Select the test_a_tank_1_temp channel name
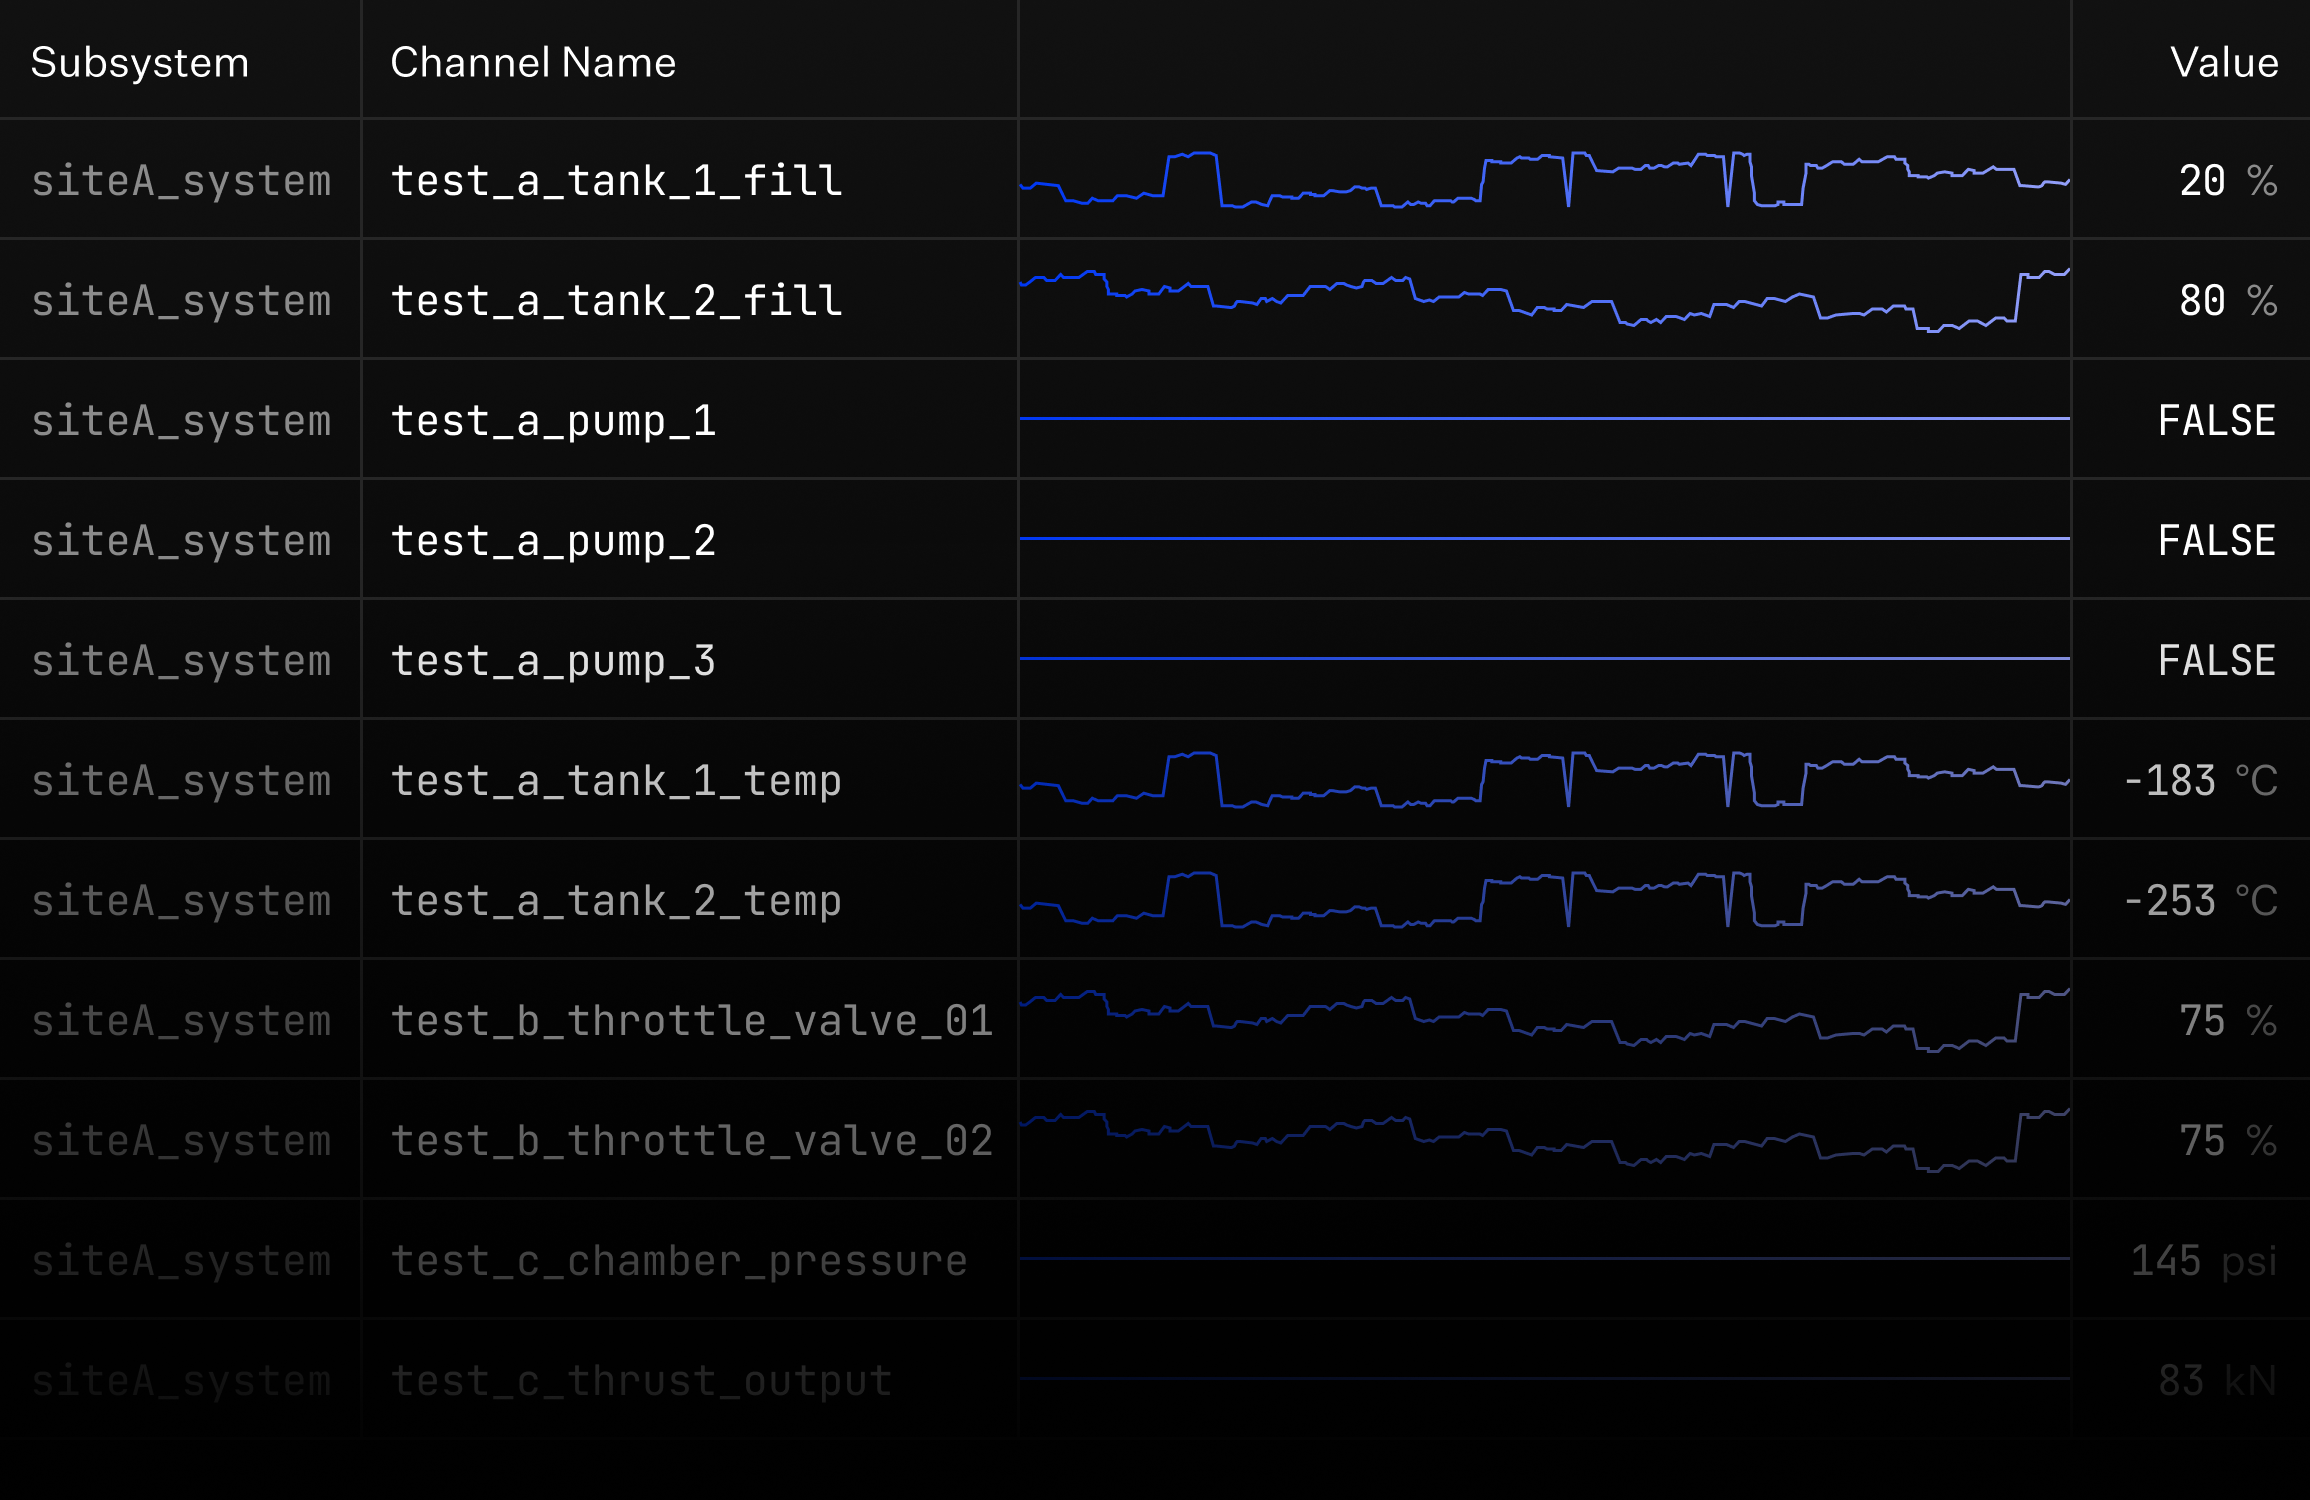Image resolution: width=2310 pixels, height=1500 pixels. pos(616,781)
